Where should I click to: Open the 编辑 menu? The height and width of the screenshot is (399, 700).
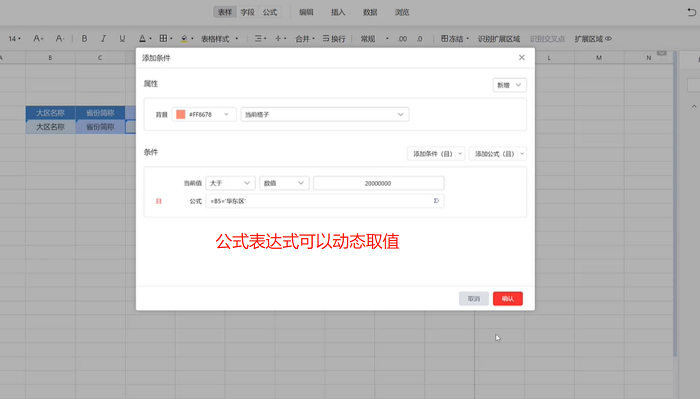point(306,12)
